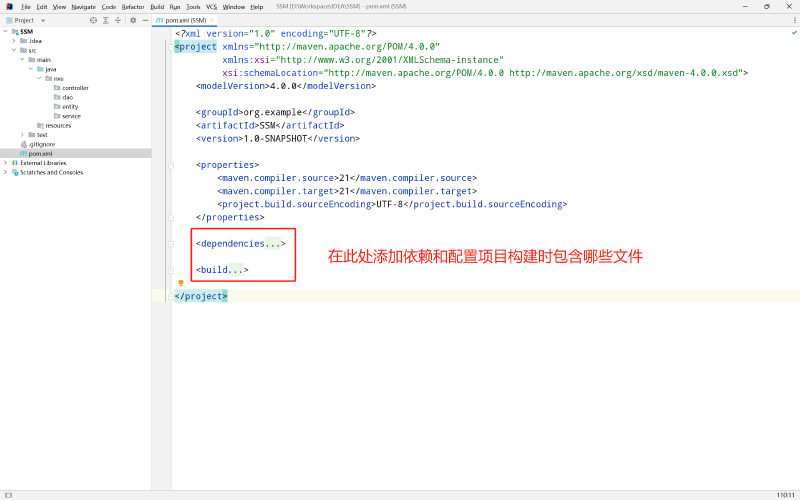Open the Edit menu
Screen dimensions: 800x500
[42, 7]
